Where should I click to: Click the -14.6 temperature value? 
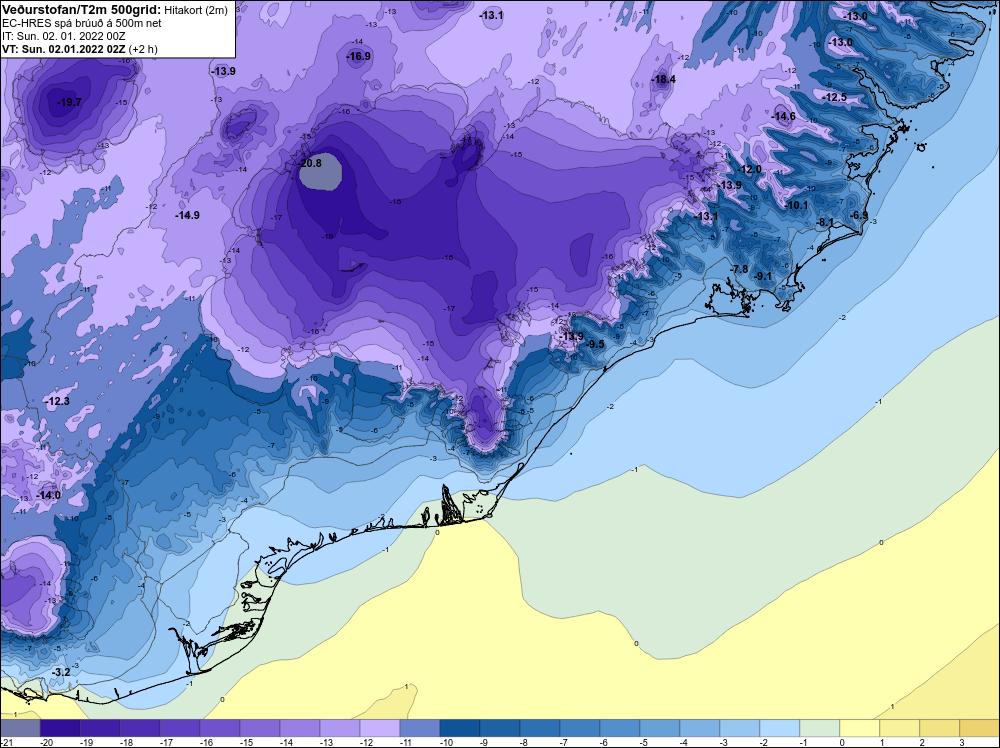783,116
